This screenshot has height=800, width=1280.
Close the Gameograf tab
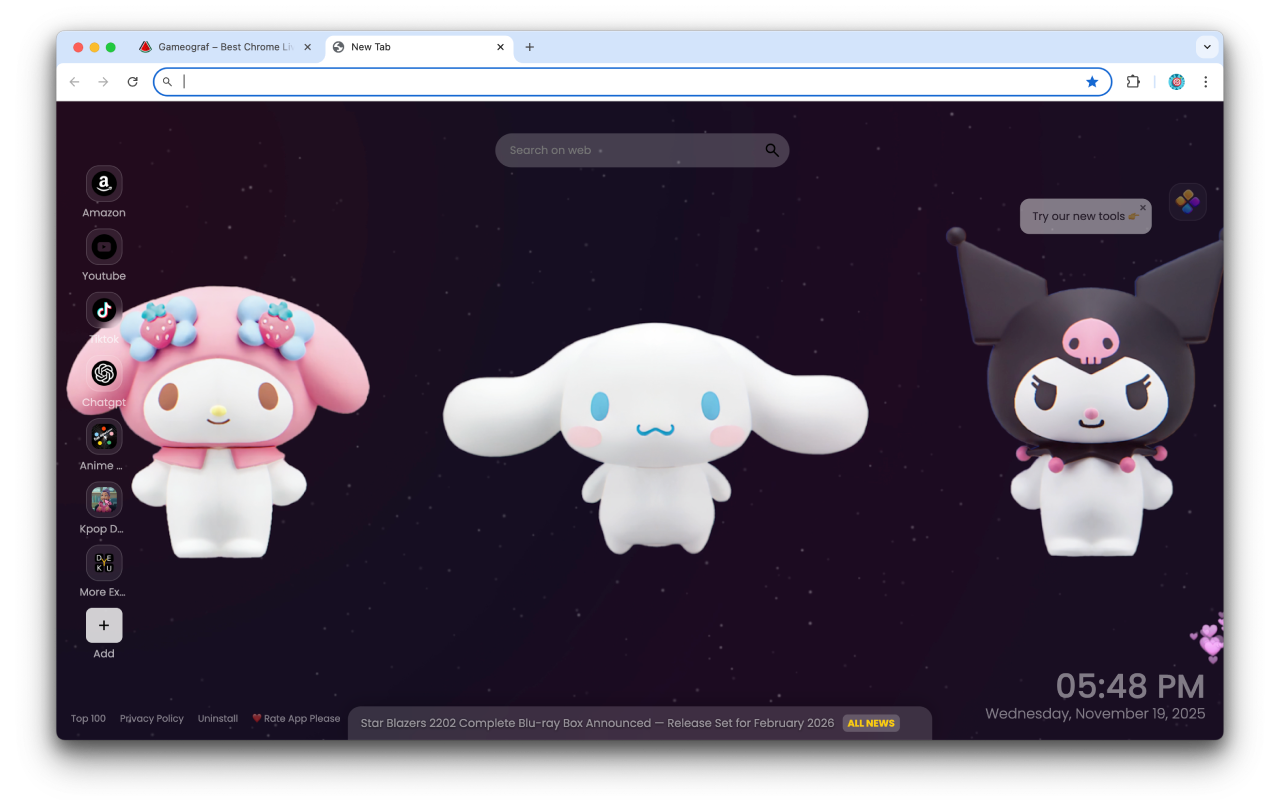tap(307, 47)
